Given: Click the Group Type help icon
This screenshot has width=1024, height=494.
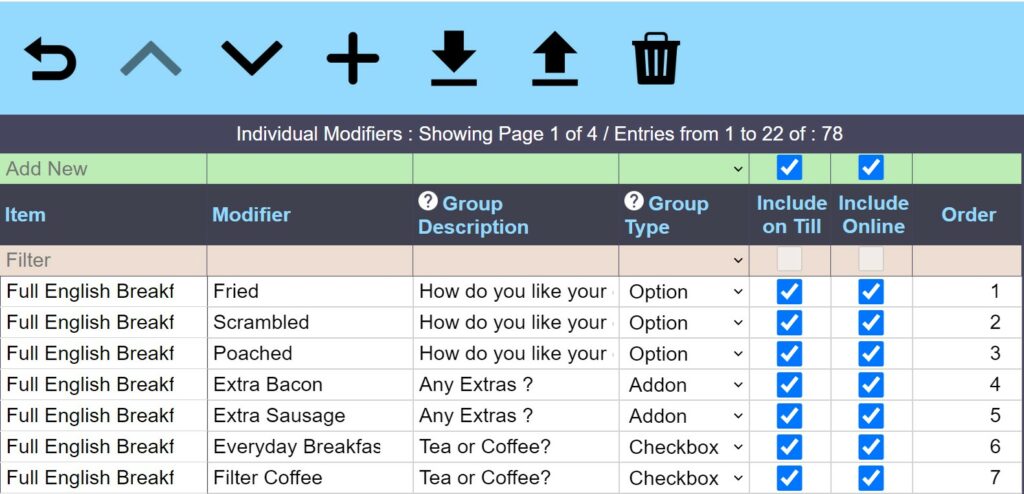Looking at the screenshot, I should tap(633, 203).
